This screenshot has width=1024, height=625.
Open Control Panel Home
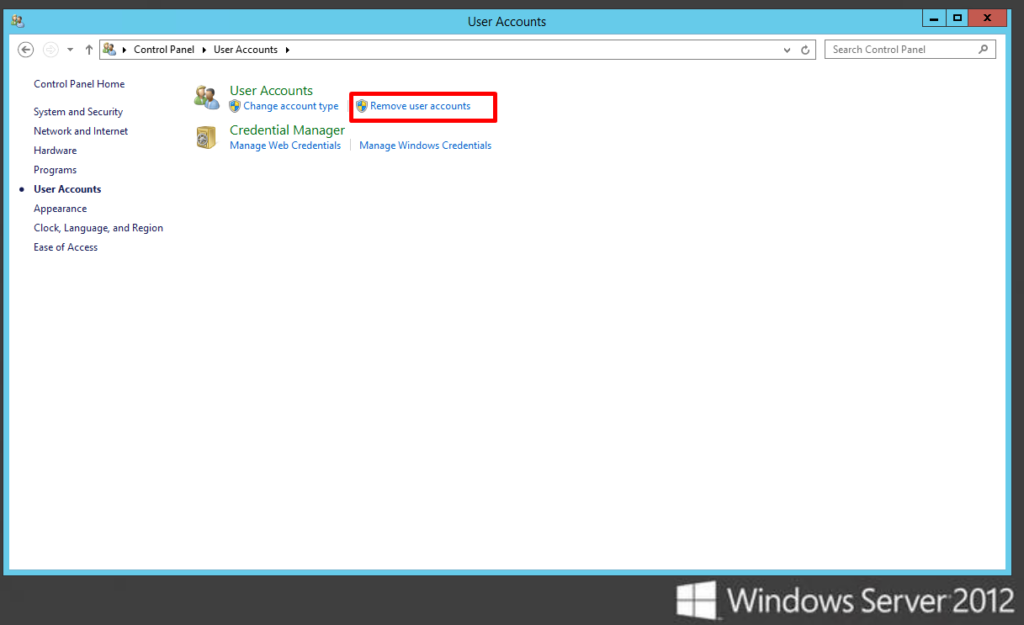pyautogui.click(x=79, y=84)
